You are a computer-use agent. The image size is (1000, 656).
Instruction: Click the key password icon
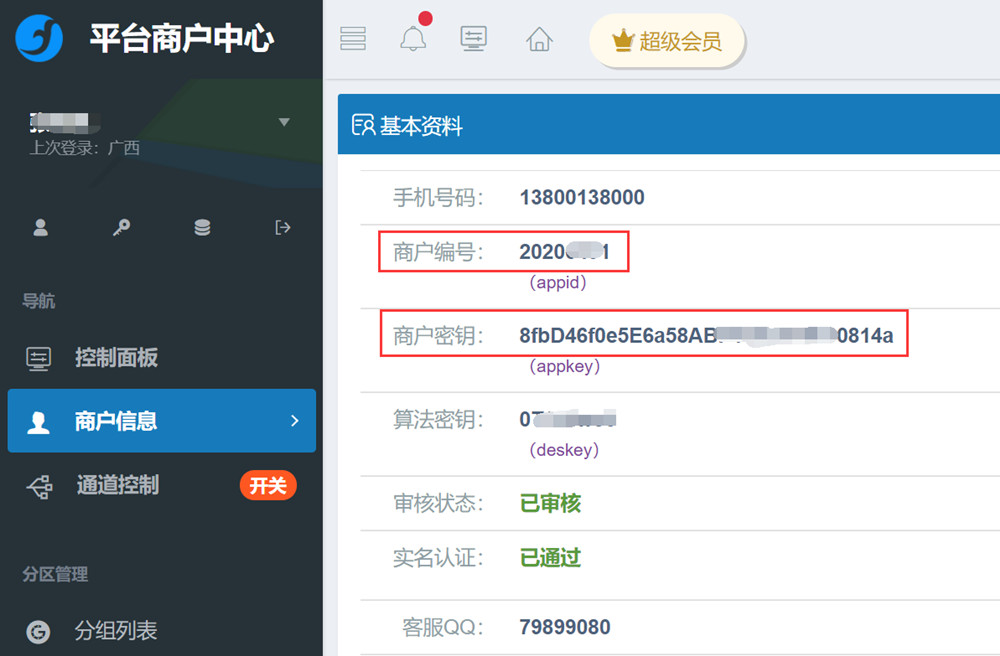tap(121, 228)
